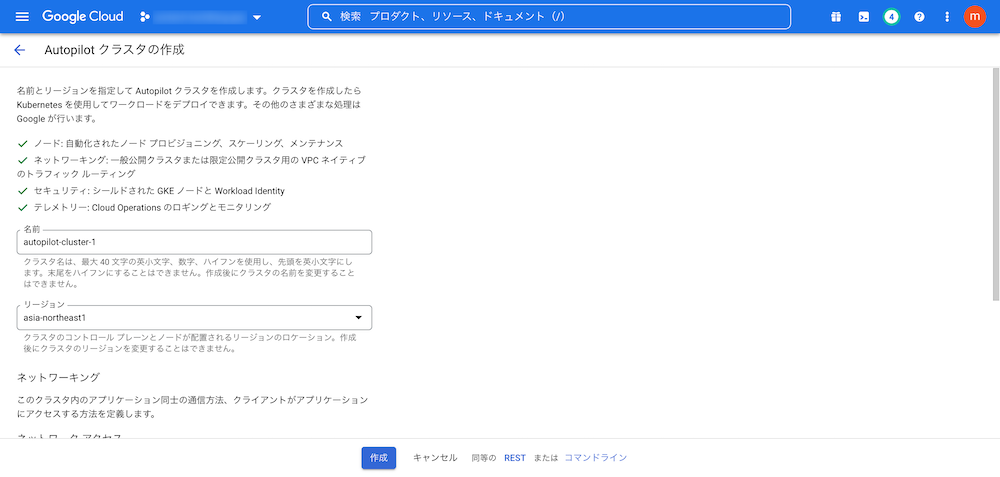1000x477 pixels.
Task: Open the three-dot settings menu
Action: (x=946, y=17)
